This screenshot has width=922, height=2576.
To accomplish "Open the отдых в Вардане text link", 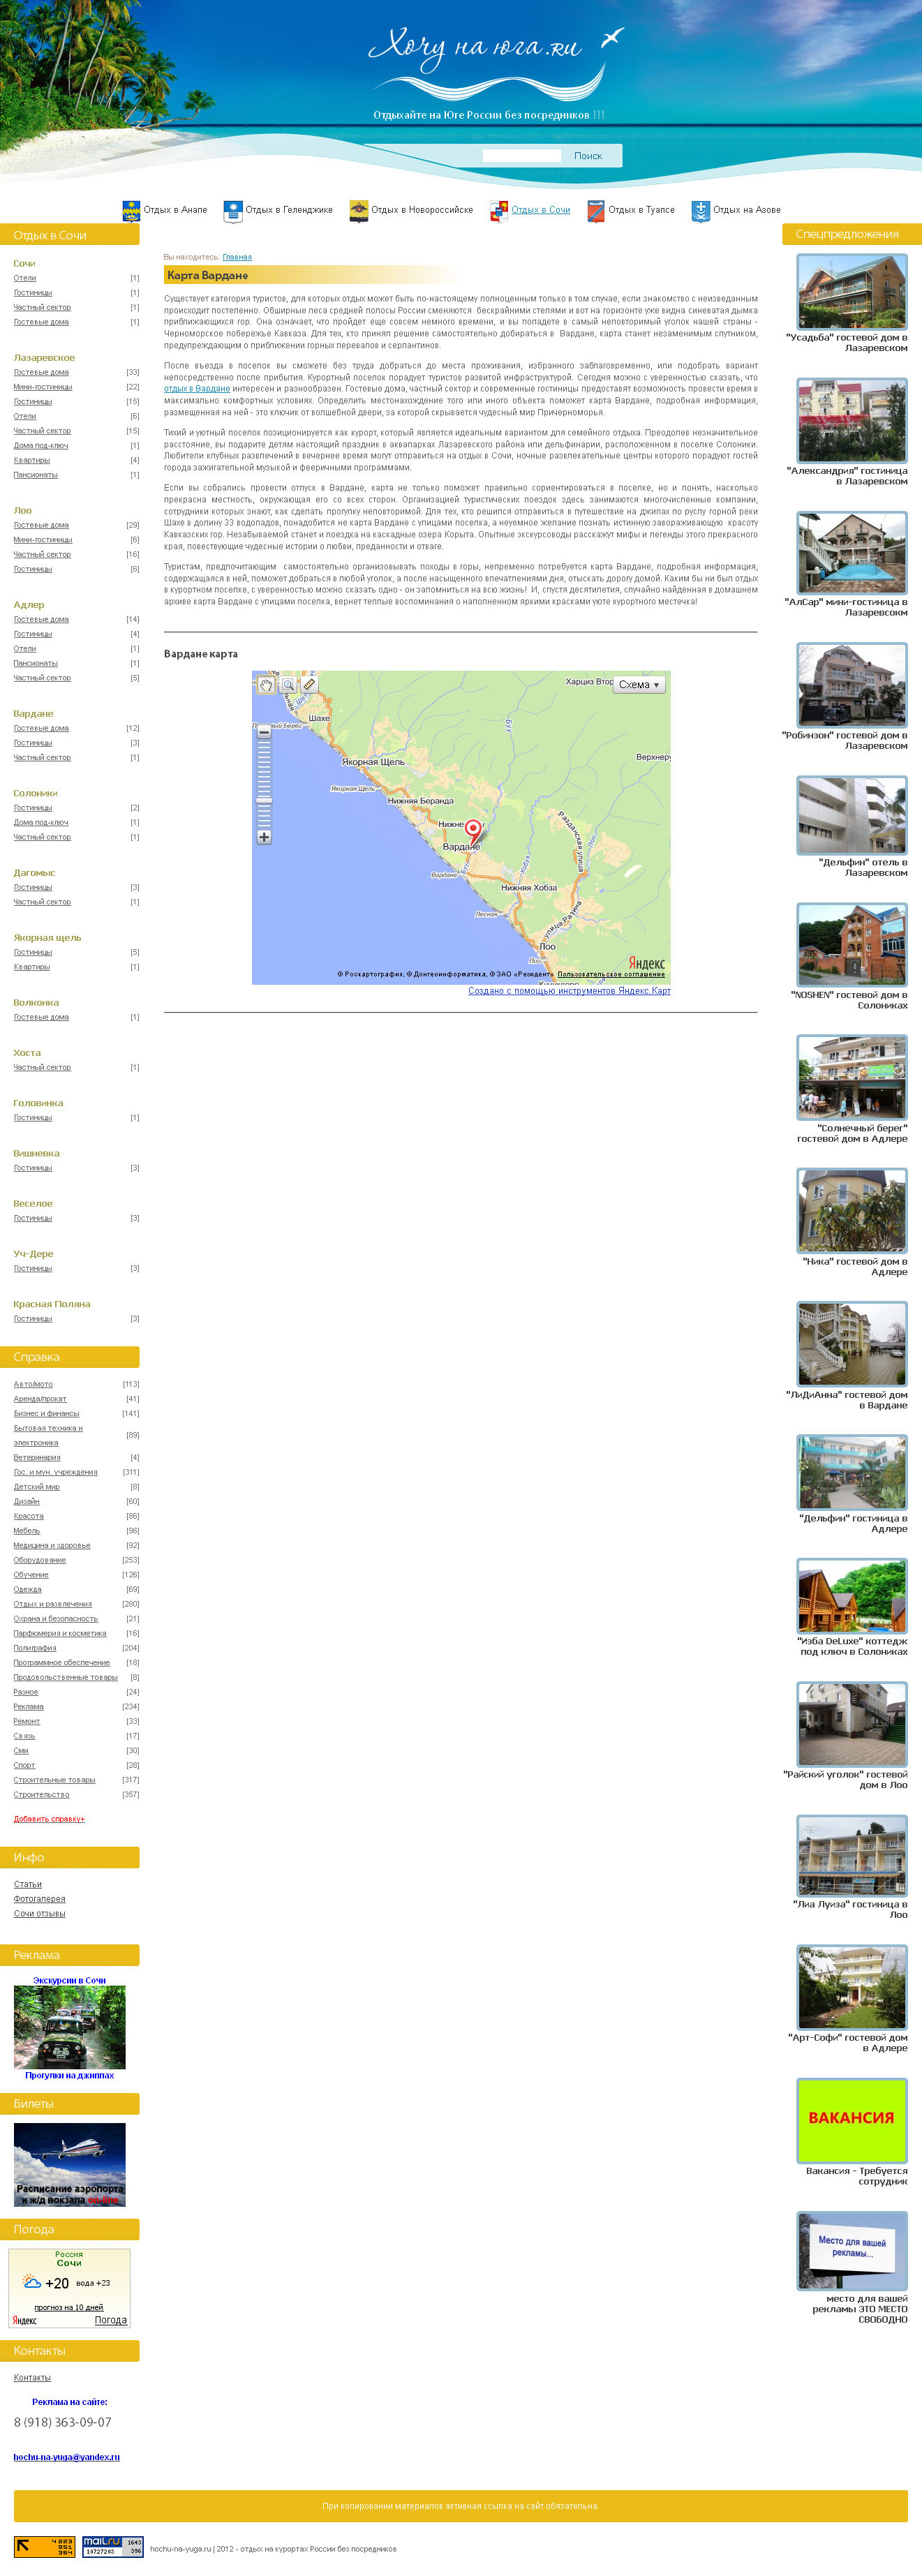I will (197, 389).
